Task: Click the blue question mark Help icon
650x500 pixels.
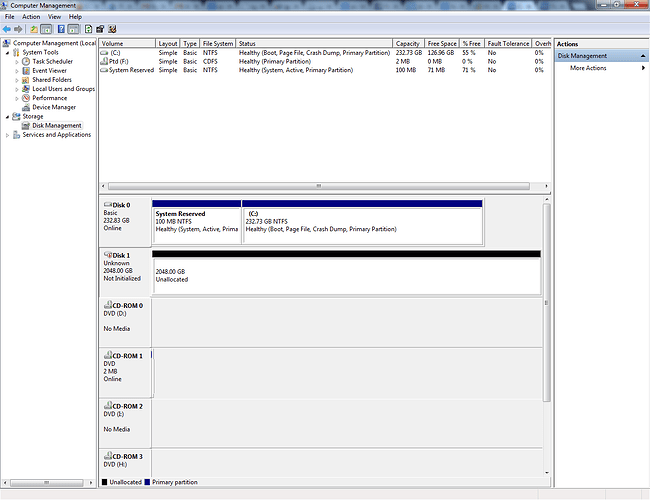Action: click(61, 29)
